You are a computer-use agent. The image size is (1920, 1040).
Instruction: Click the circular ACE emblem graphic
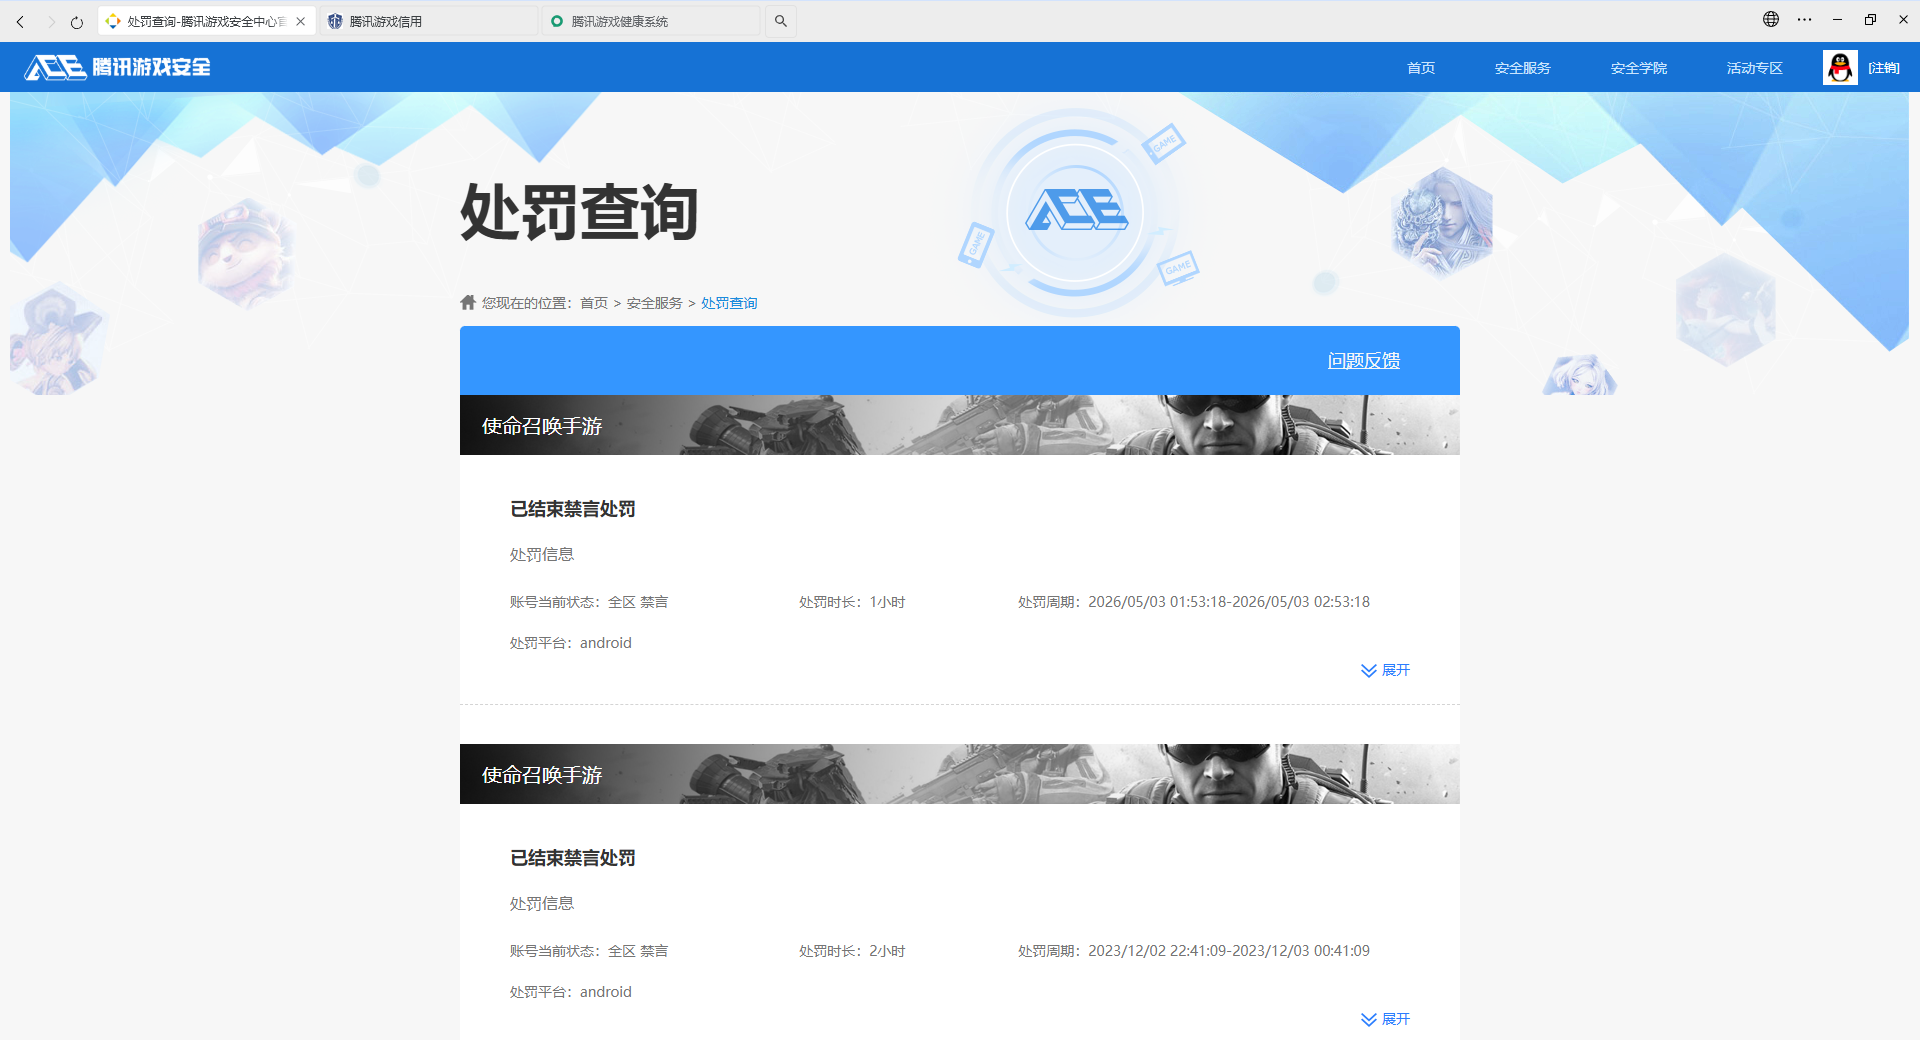[1076, 211]
